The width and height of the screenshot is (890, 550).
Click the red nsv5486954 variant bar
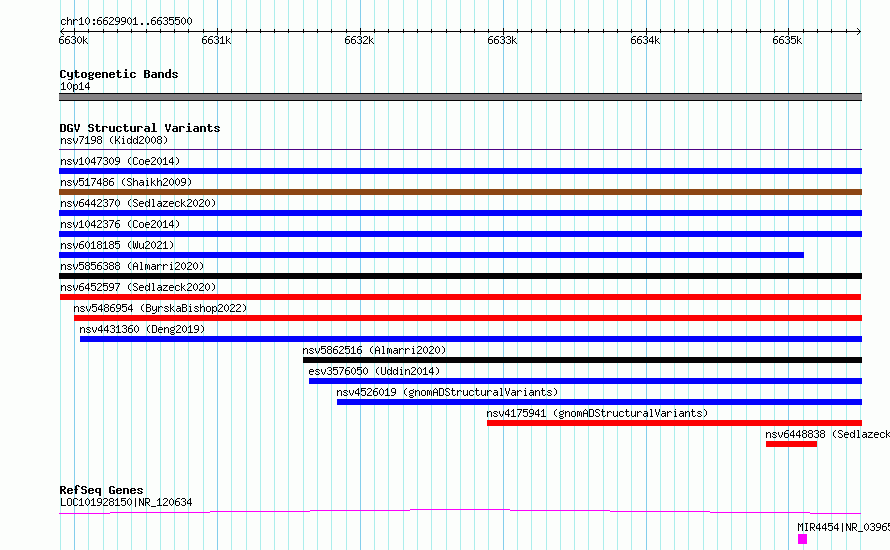click(468, 318)
